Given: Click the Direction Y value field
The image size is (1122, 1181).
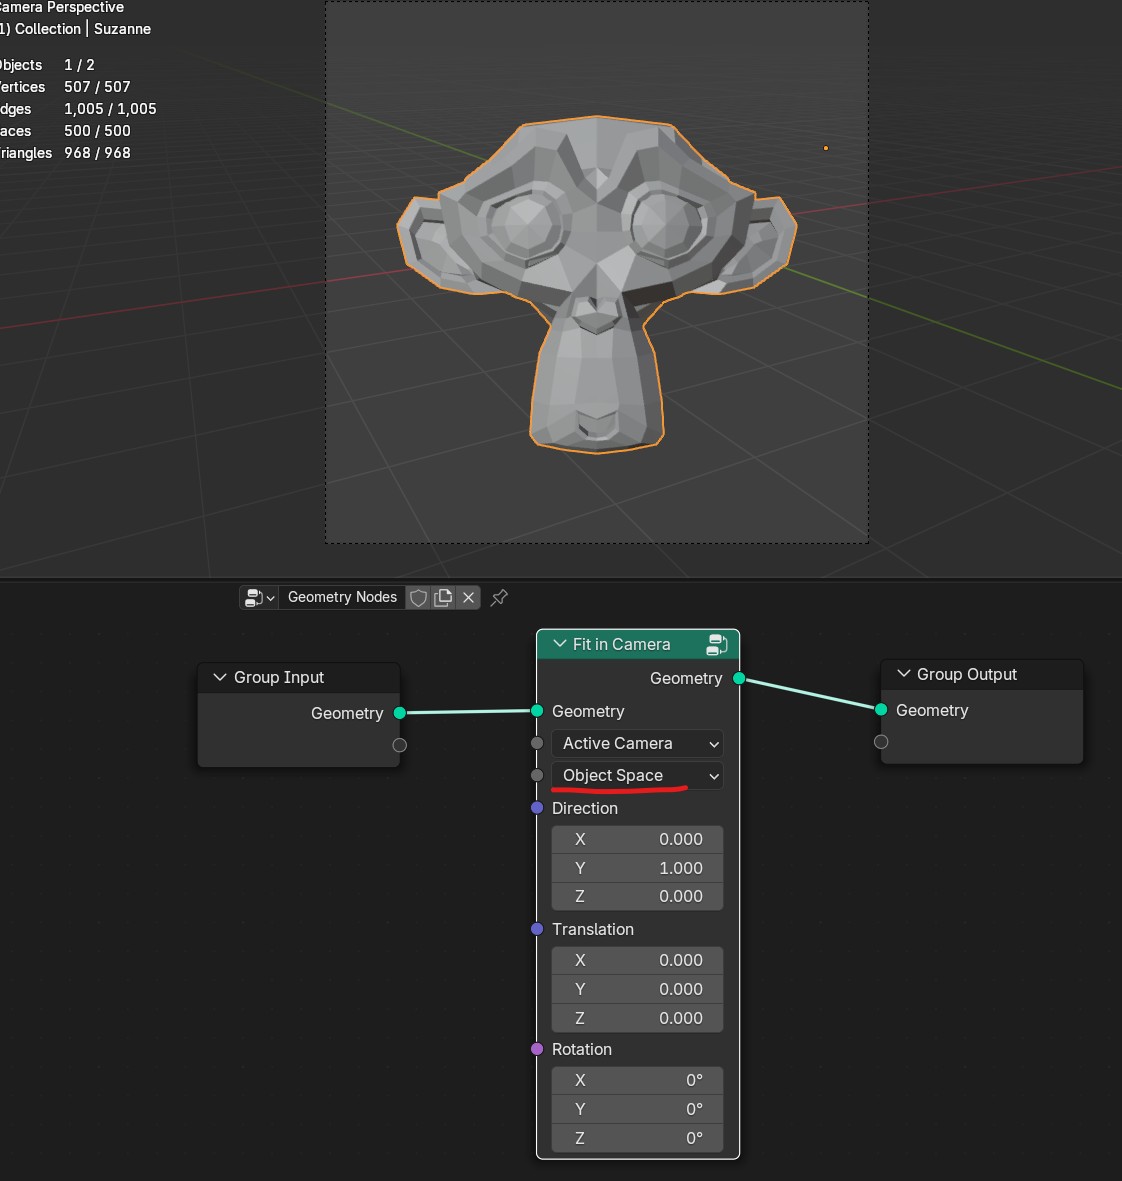Looking at the screenshot, I should point(637,868).
